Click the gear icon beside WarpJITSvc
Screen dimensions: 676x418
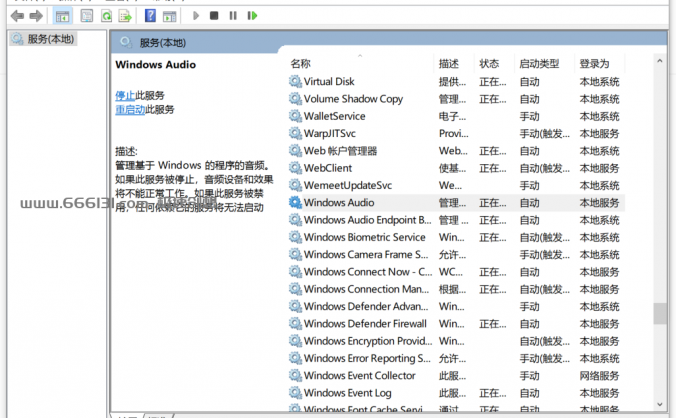[x=295, y=133]
